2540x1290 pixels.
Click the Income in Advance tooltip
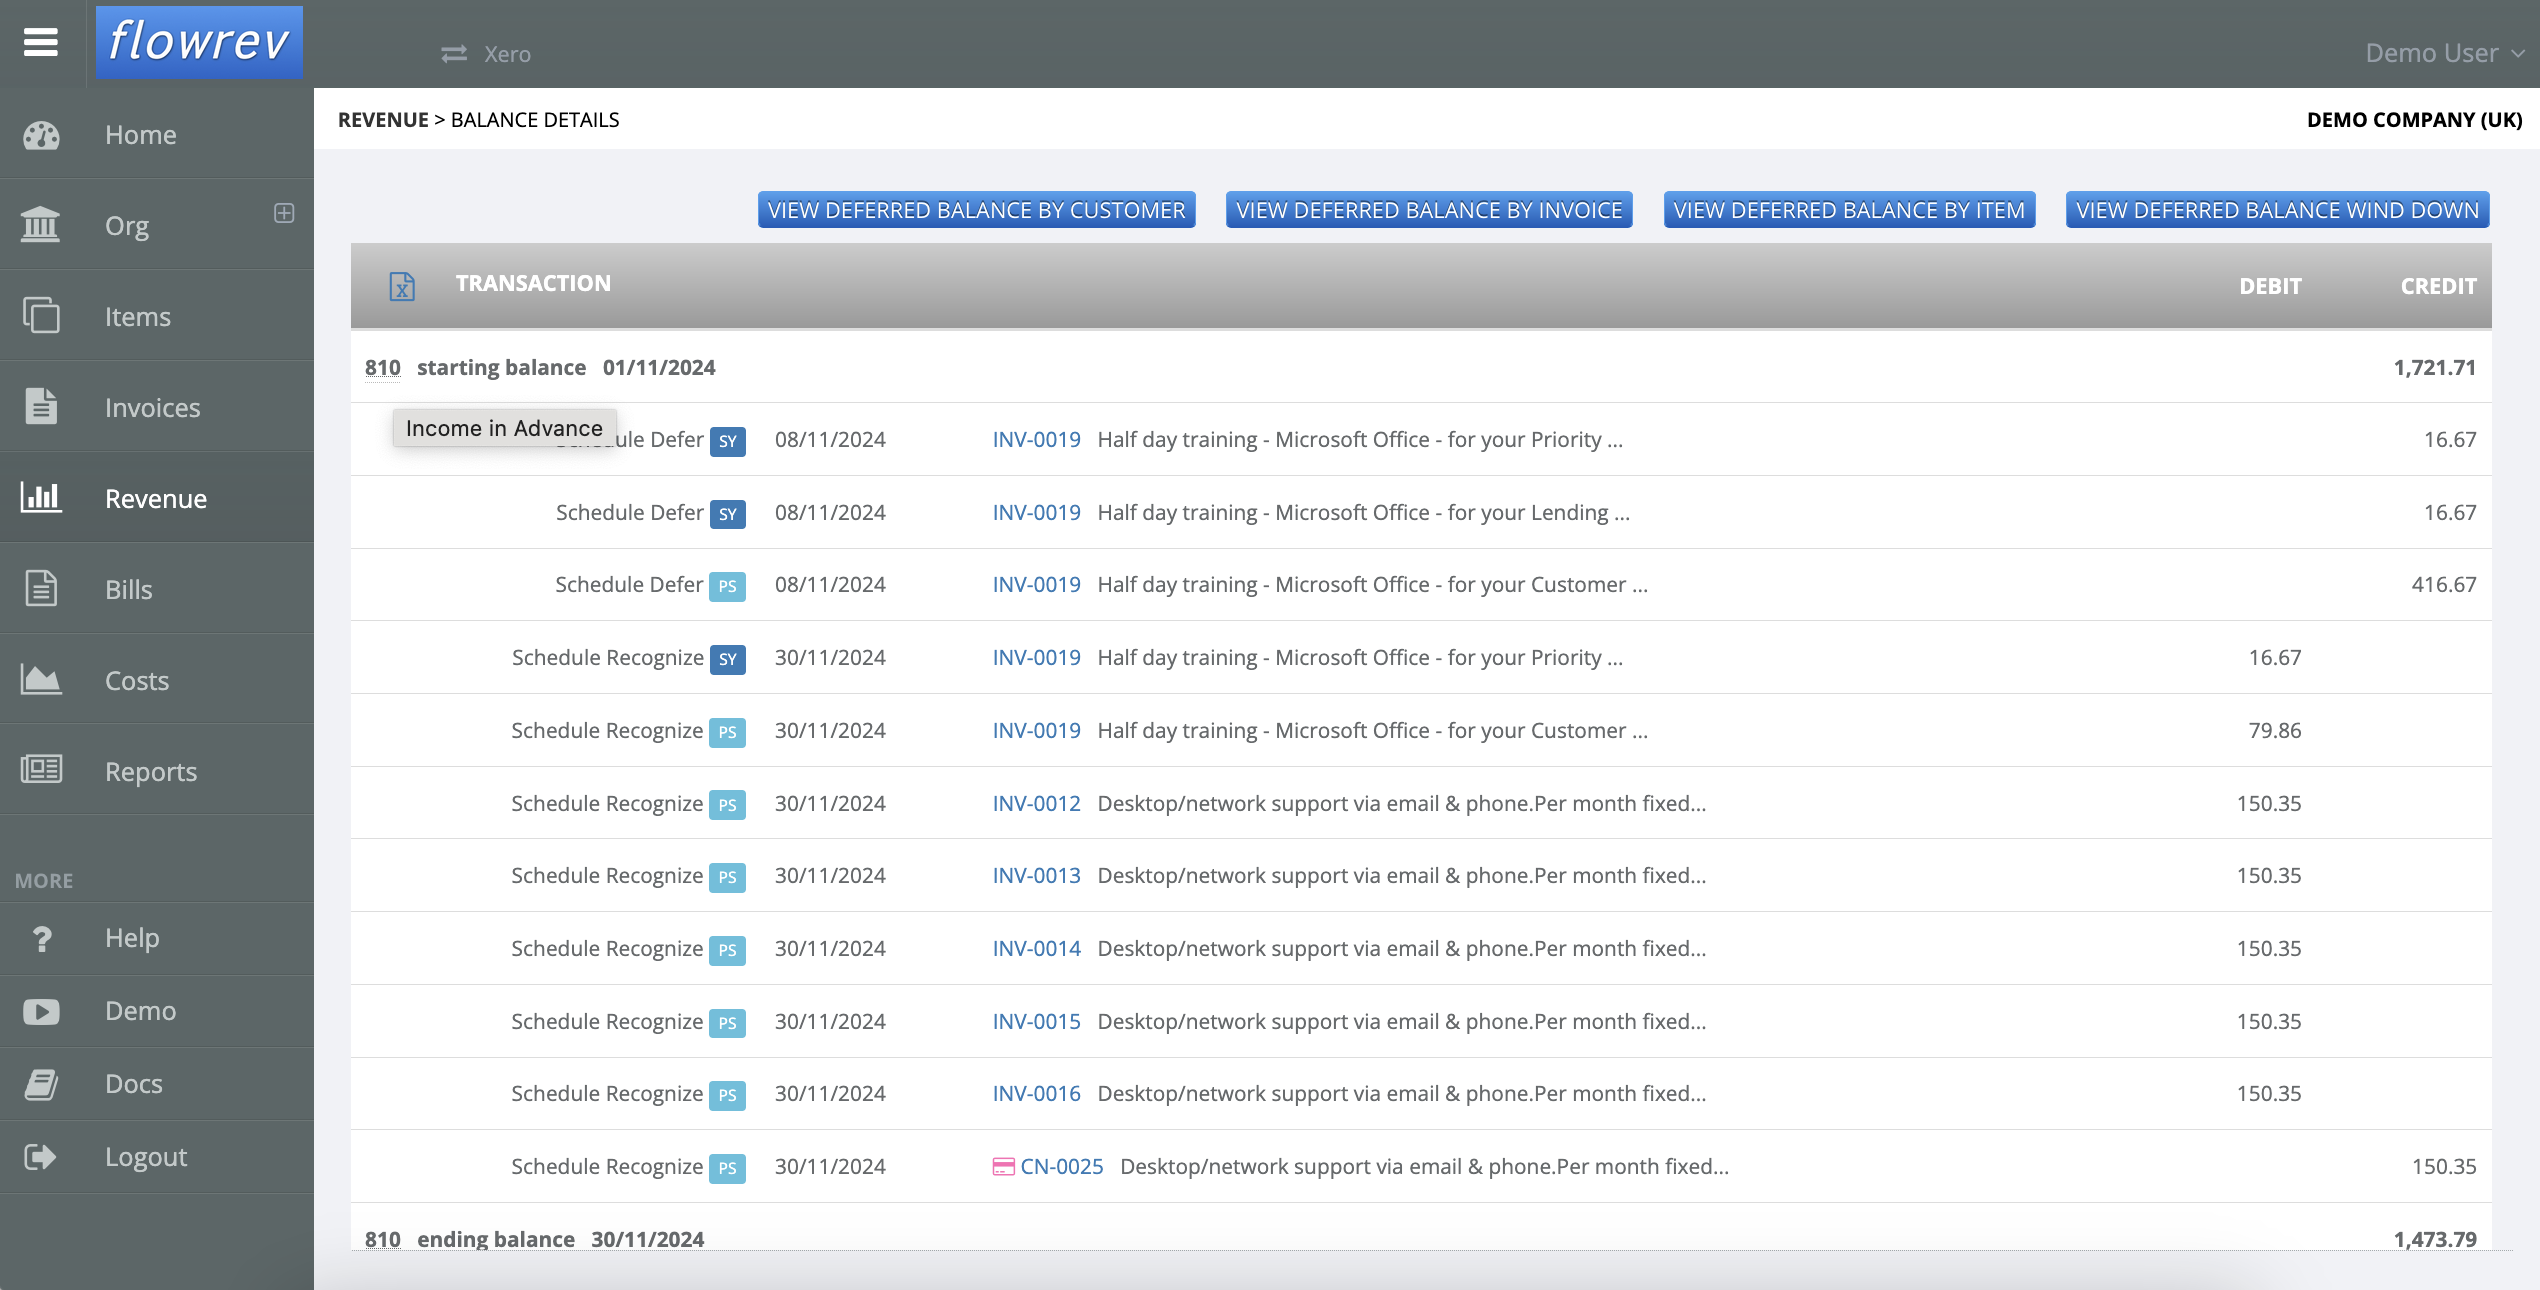(504, 428)
